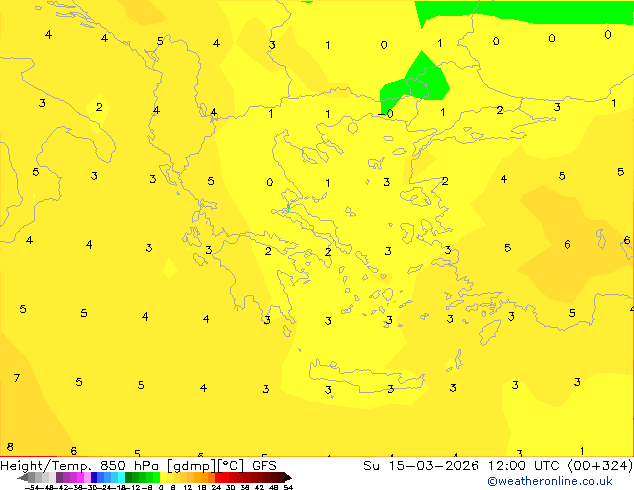
Task: Pick the cyan segment of the color scale
Action: (121, 477)
